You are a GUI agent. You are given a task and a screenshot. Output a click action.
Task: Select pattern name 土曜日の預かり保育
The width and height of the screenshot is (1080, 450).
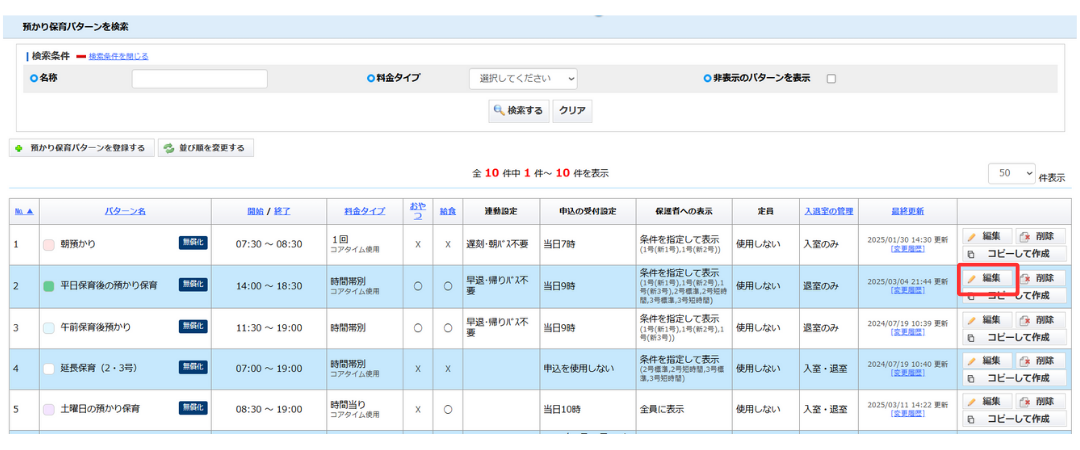(x=100, y=409)
